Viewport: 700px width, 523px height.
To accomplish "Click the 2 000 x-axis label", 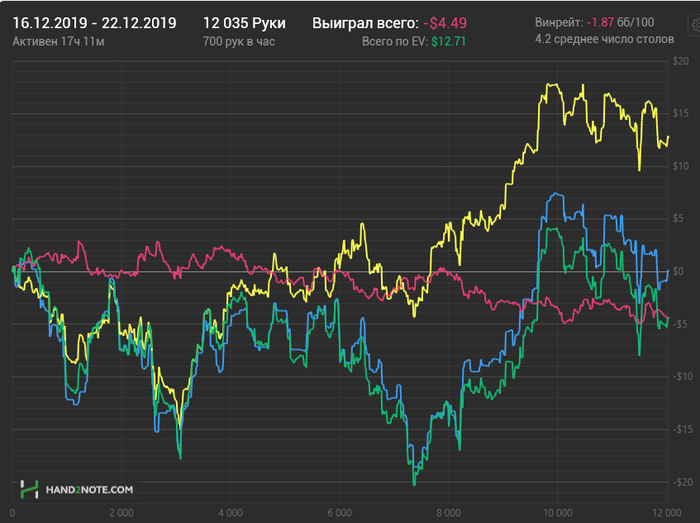I will point(121,513).
